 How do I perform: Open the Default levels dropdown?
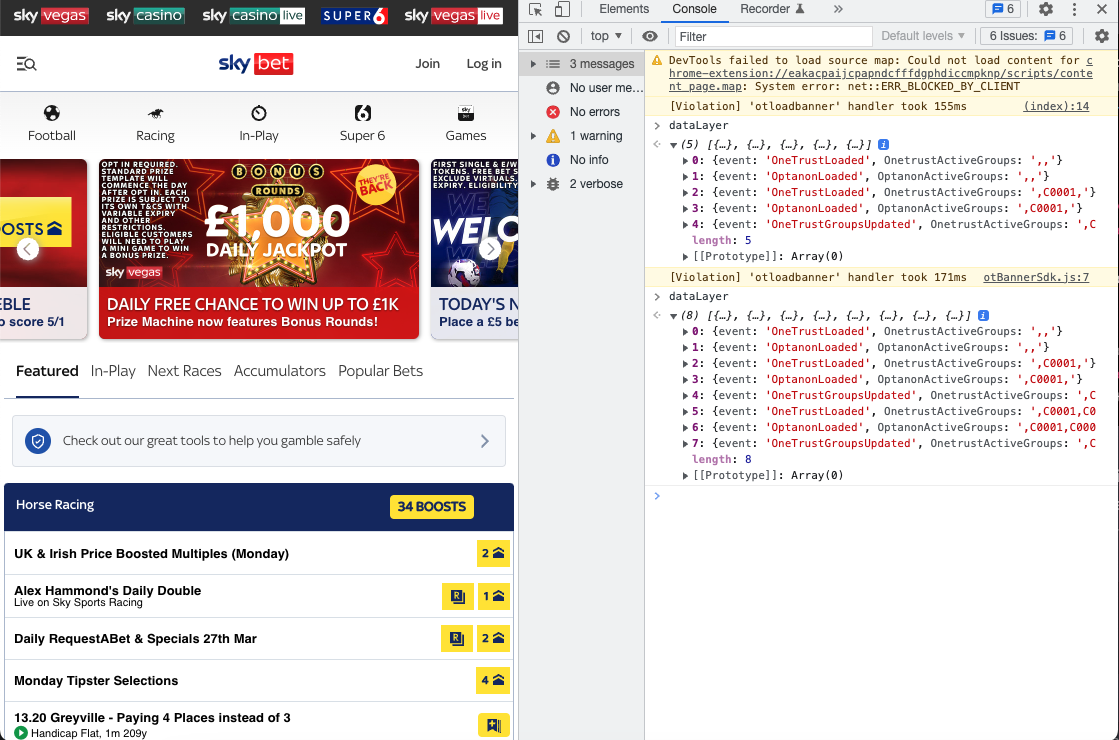[x=923, y=36]
